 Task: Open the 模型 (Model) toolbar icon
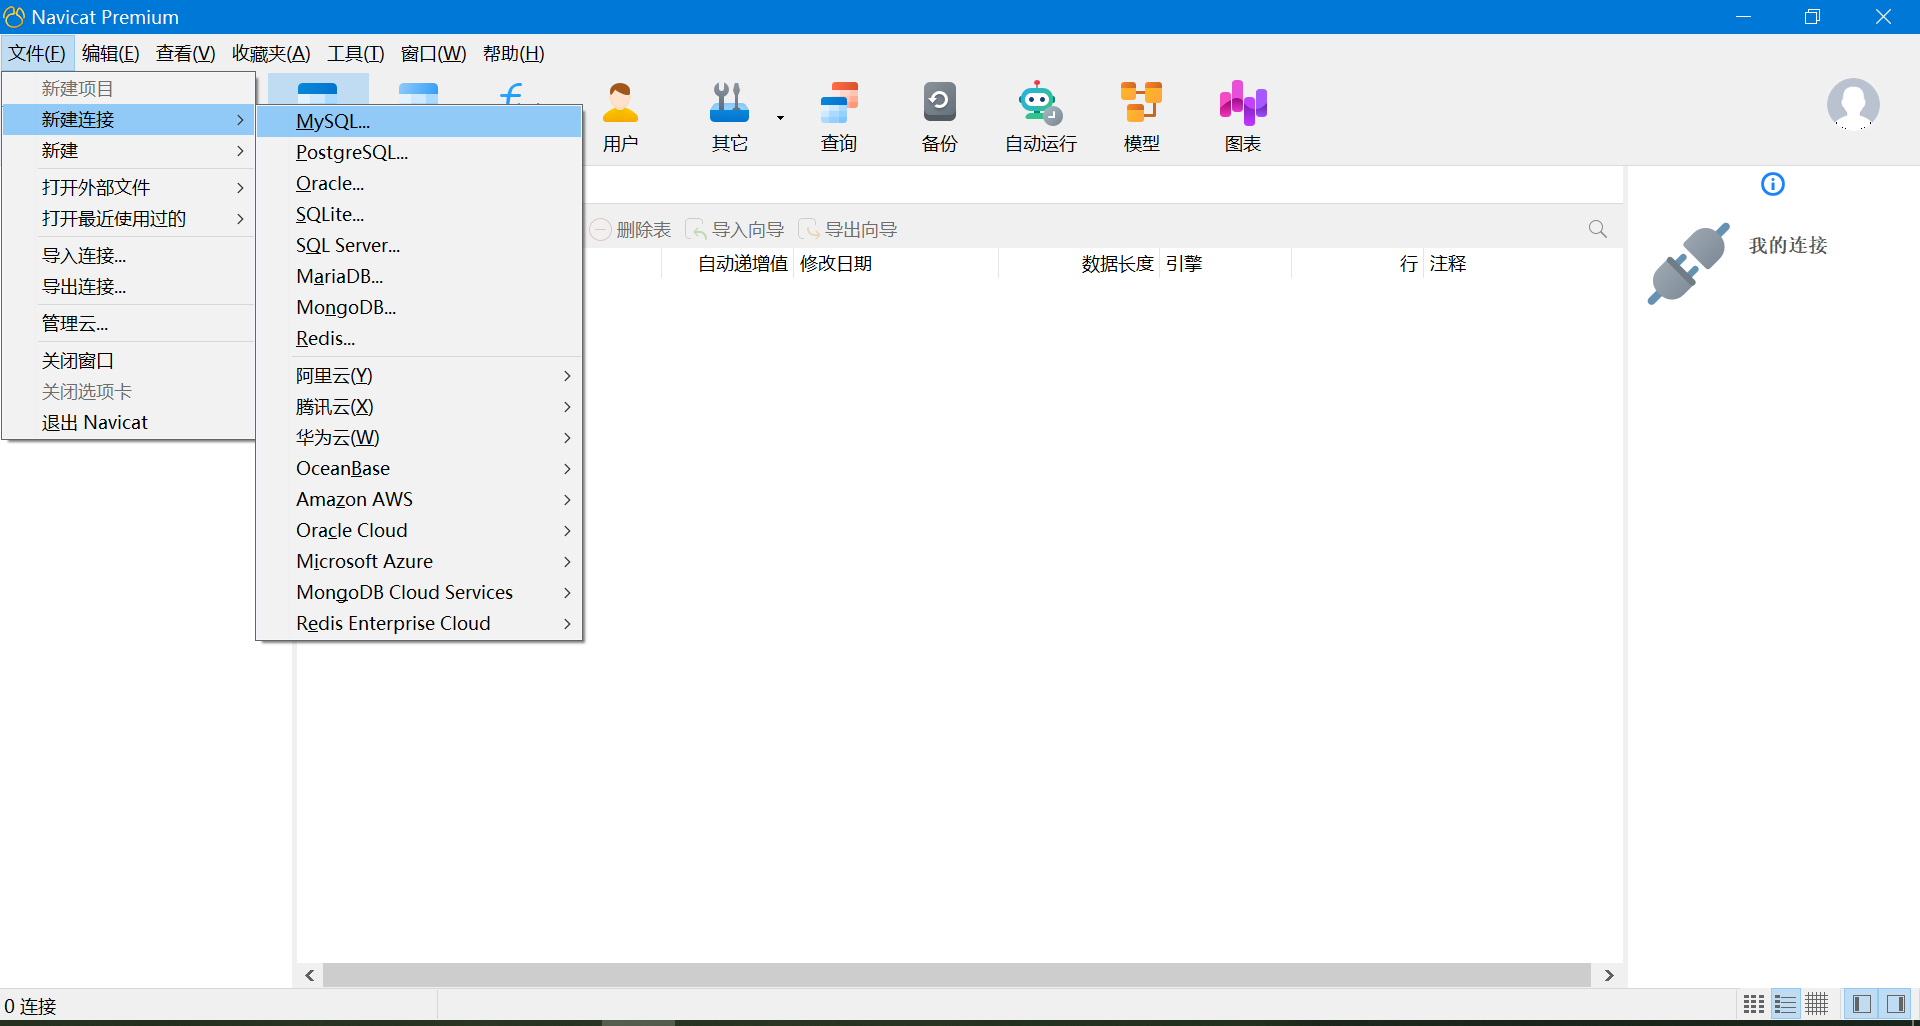point(1141,116)
